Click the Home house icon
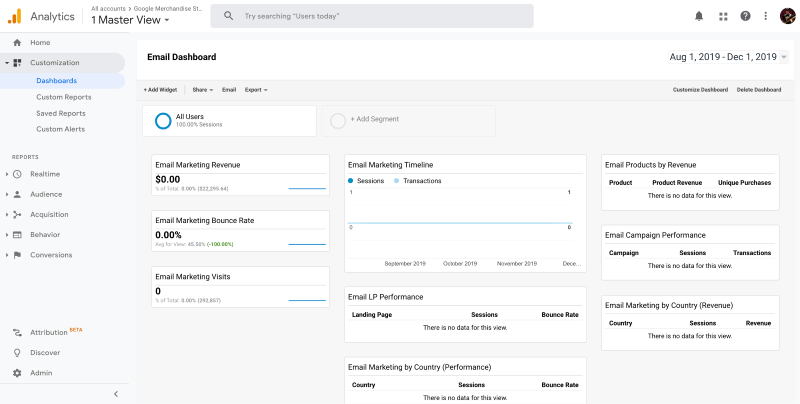The width and height of the screenshot is (800, 404). 17,42
